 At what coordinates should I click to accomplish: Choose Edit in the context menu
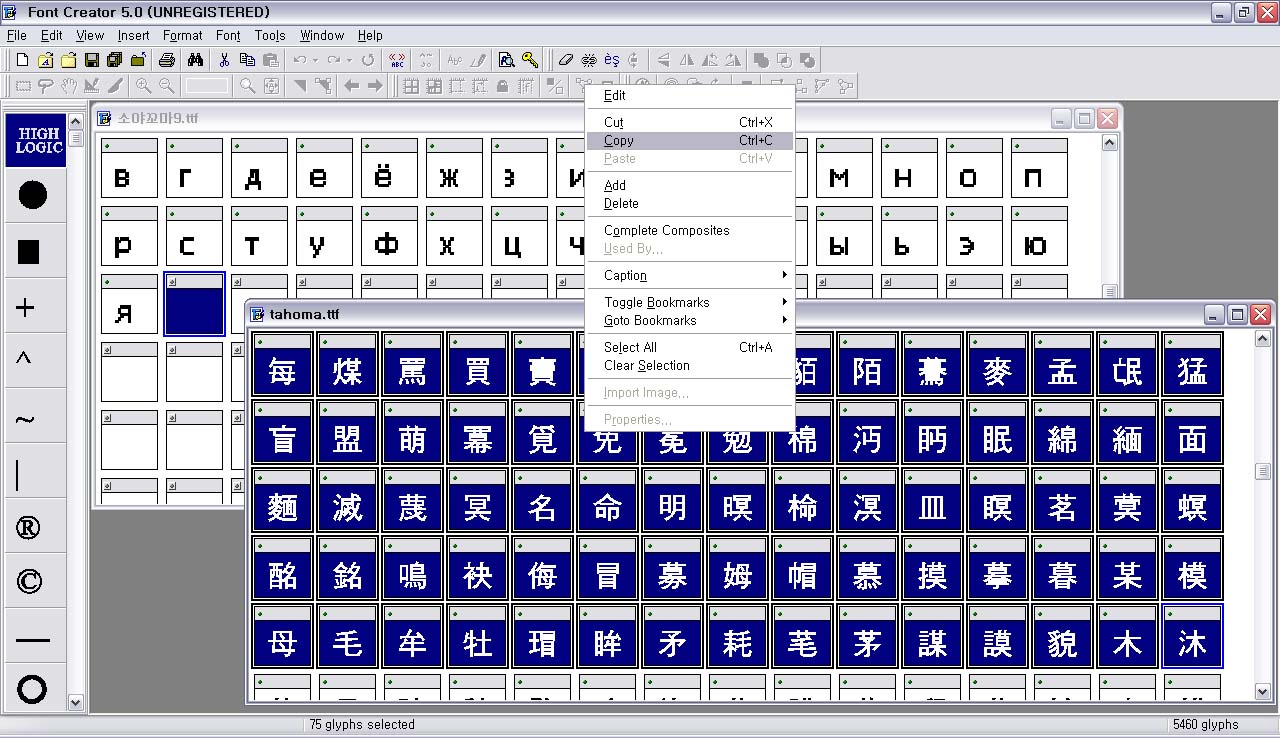click(689, 96)
